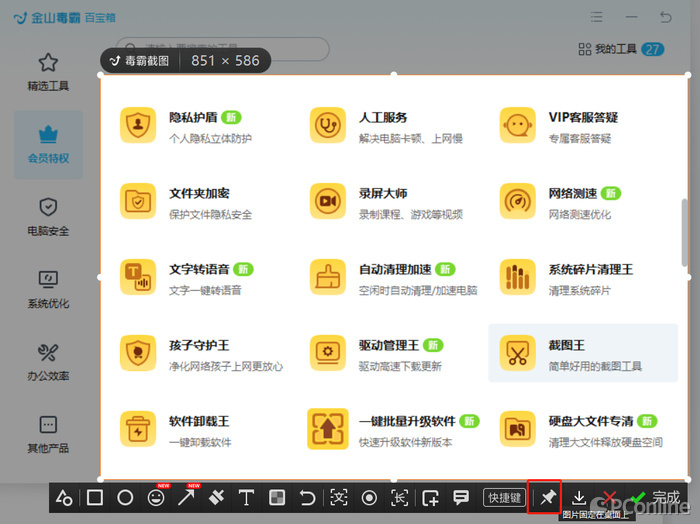This screenshot has width=700, height=524.
Task: Launch the 录屏大师 screen recorder icon
Action: coord(328,201)
